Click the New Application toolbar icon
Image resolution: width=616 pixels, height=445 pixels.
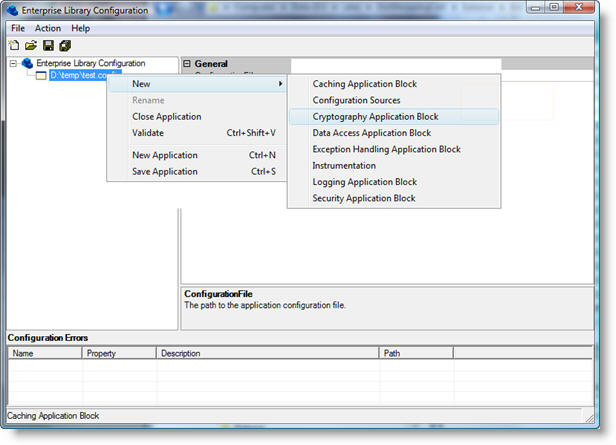(14, 46)
